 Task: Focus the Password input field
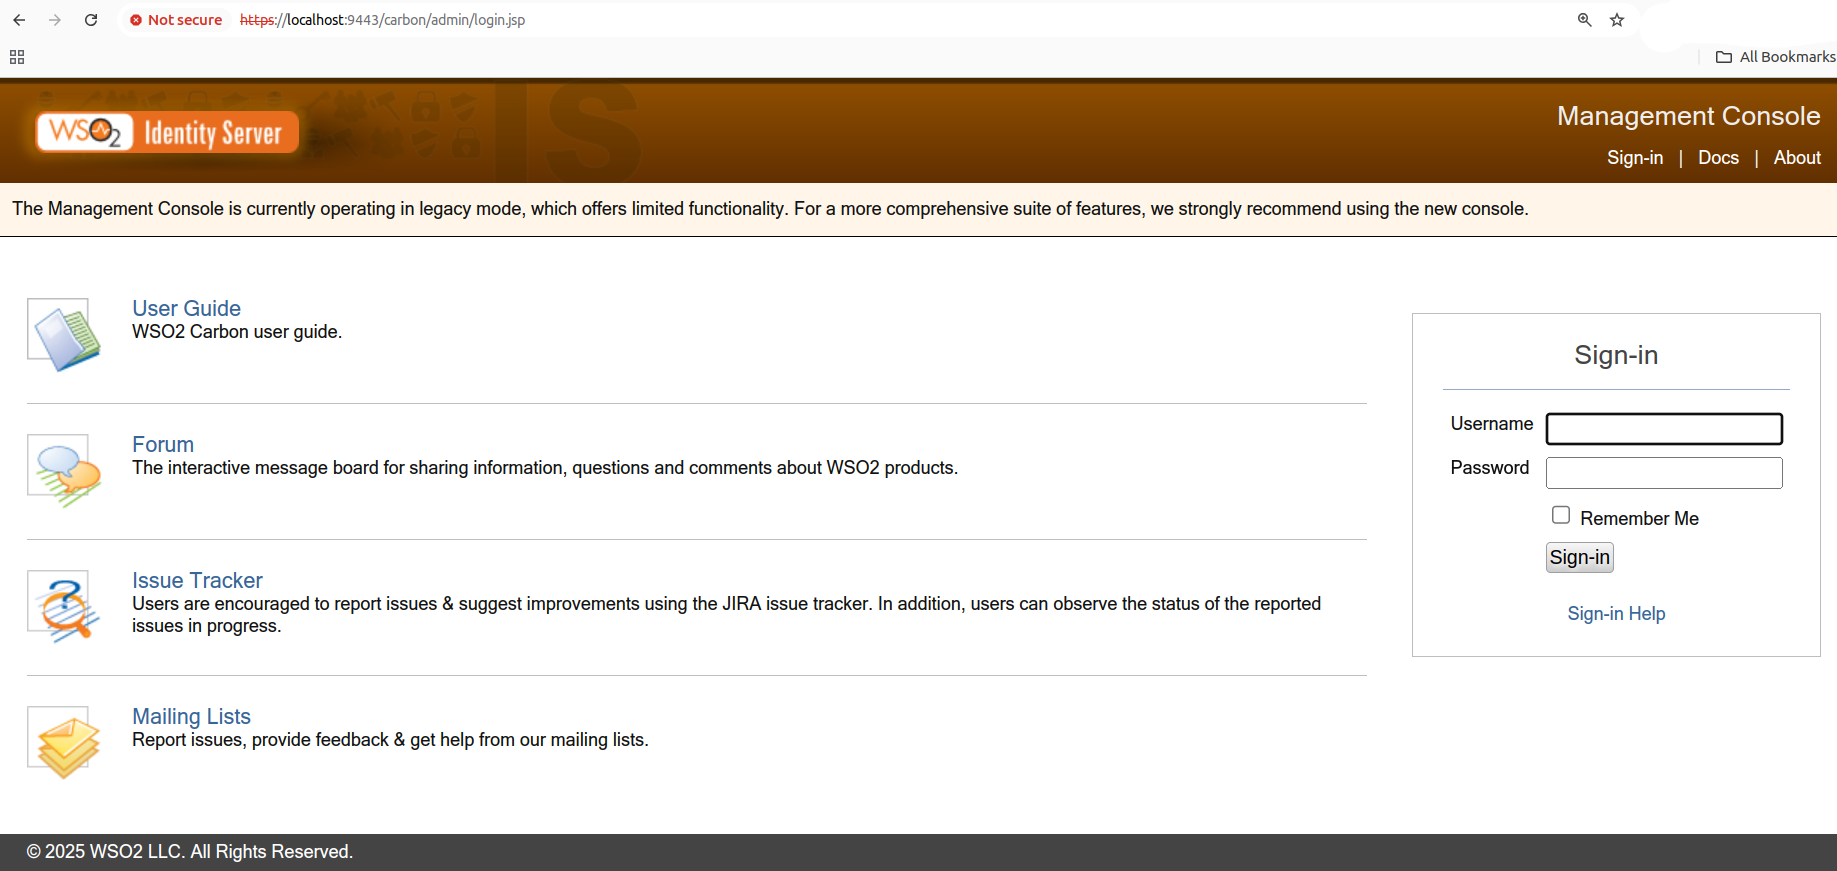pos(1664,473)
